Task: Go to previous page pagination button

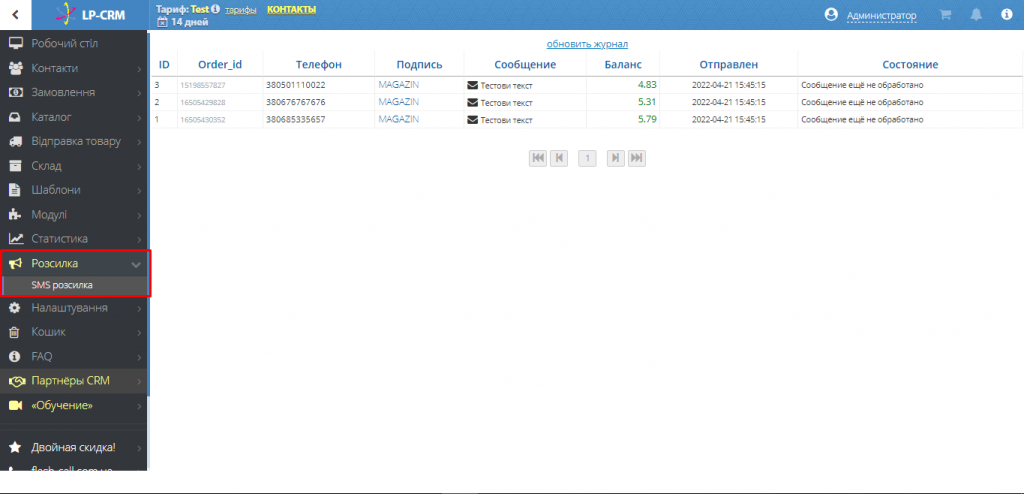Action: pos(559,157)
